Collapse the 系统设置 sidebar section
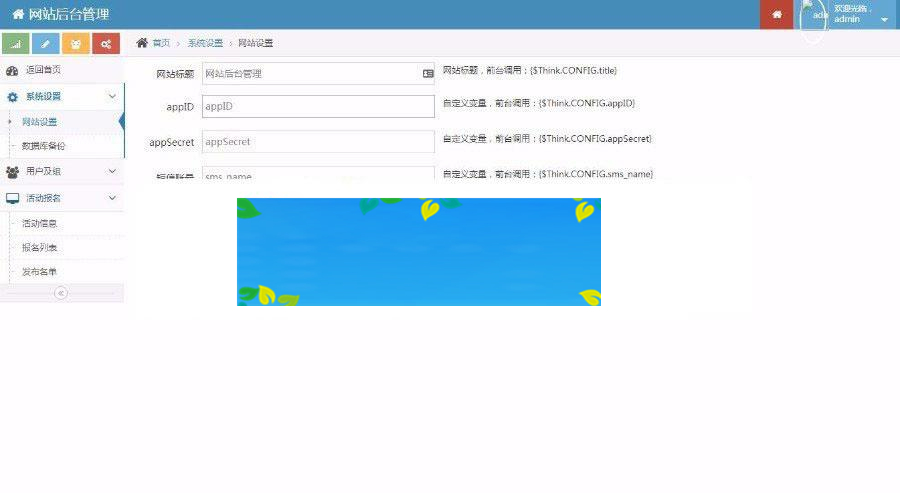Image resolution: width=900 pixels, height=493 pixels. 111,96
